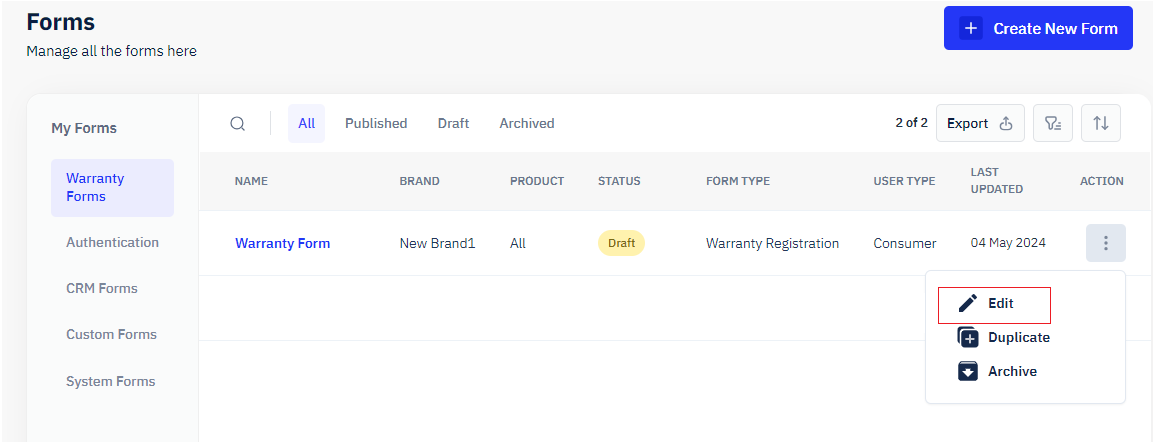
Task: Open Authentication forms category
Action: pyautogui.click(x=112, y=242)
